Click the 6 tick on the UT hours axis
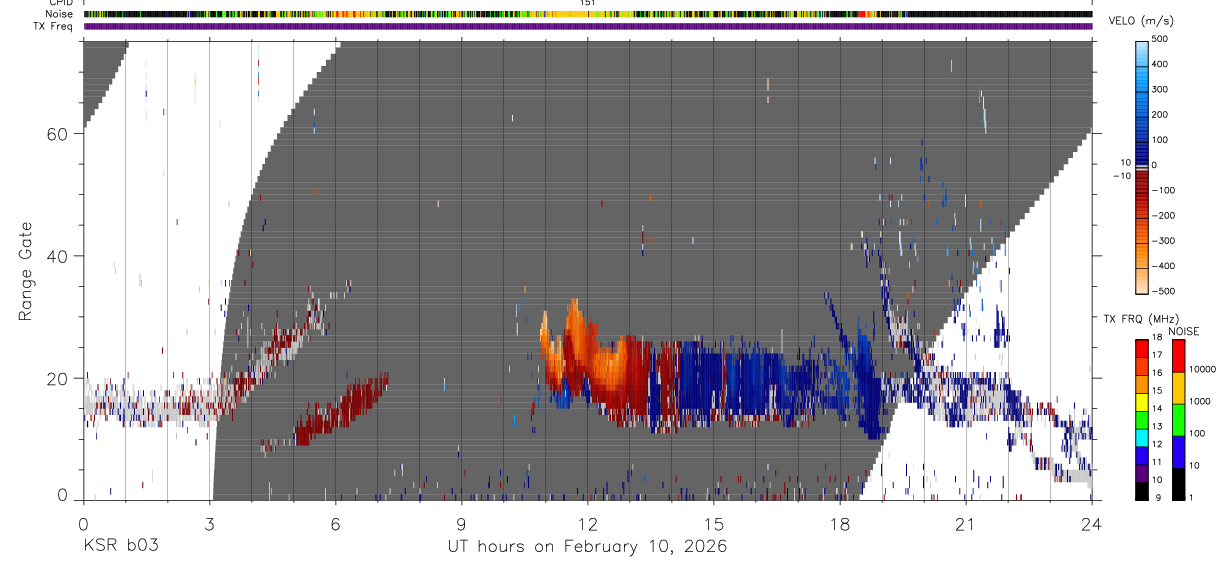Screen dimensions: 1228x567 335,524
